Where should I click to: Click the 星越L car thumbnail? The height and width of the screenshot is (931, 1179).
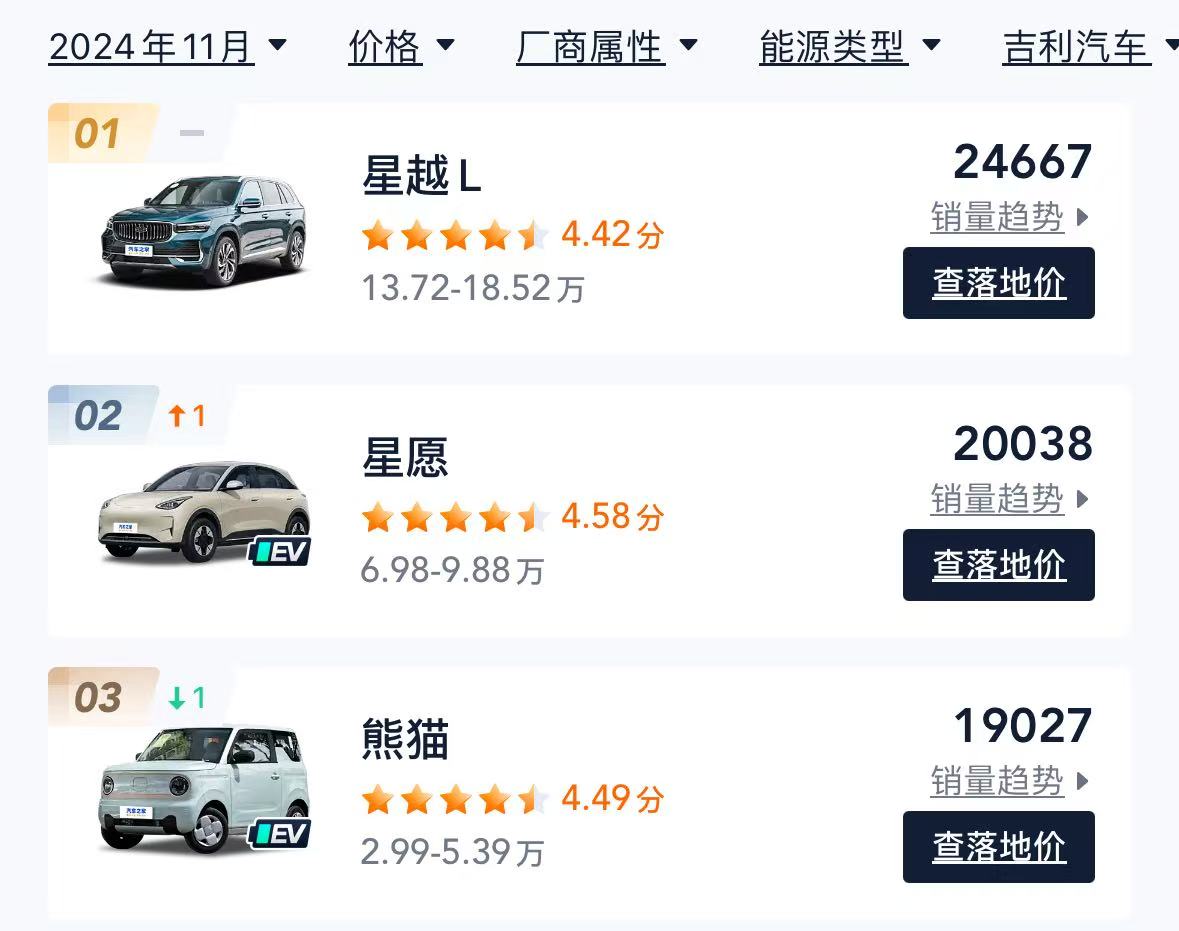click(203, 230)
